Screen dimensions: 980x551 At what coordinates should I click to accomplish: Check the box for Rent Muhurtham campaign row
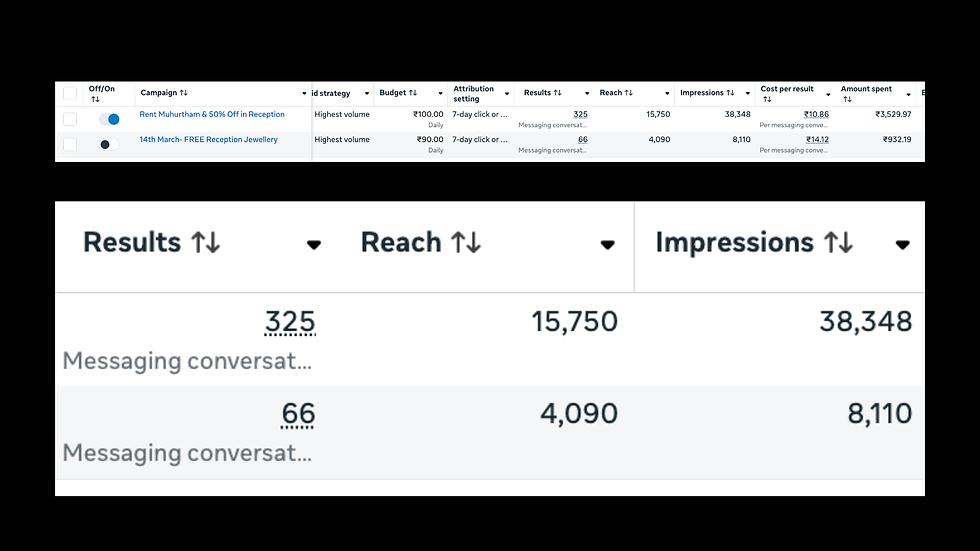[x=69, y=119]
